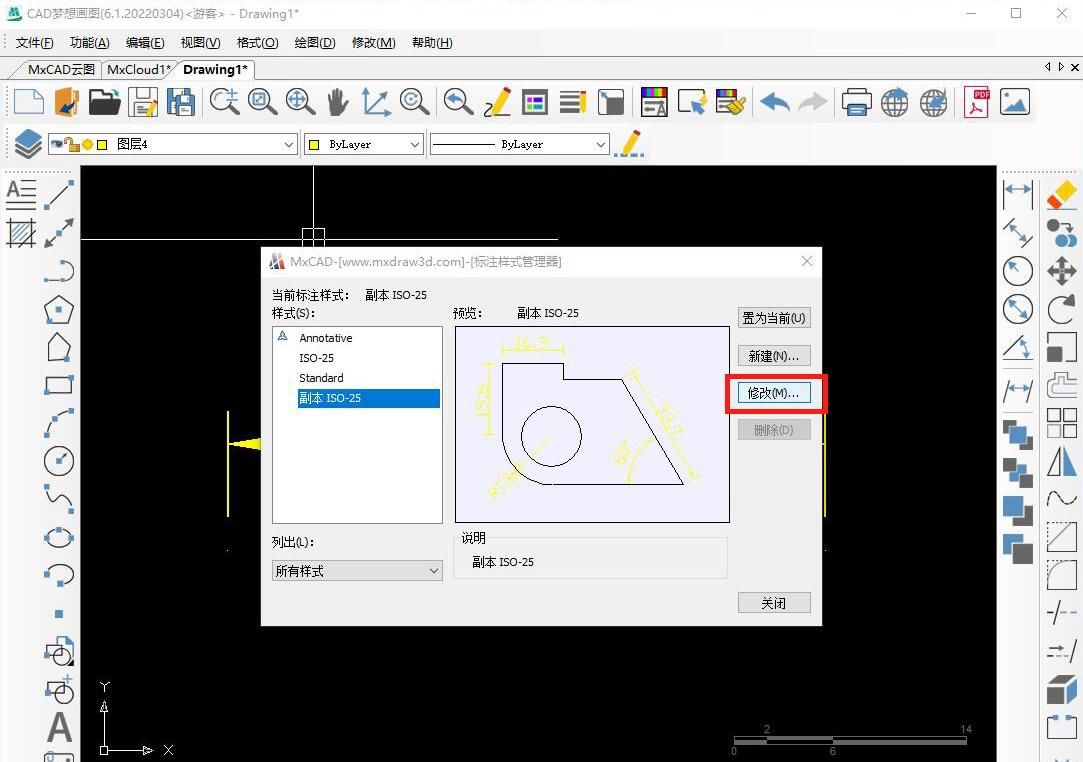Select the layer manager icon
1083x762 pixels.
point(28,143)
